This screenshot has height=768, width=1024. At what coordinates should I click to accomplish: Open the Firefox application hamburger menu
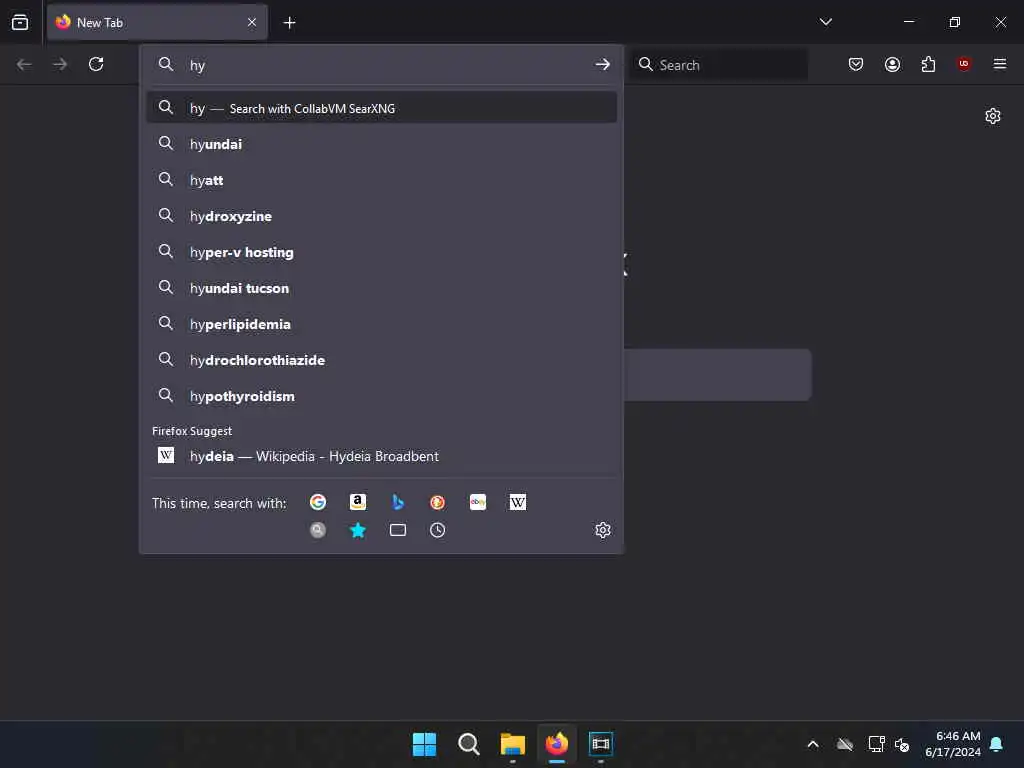[x=1000, y=64]
